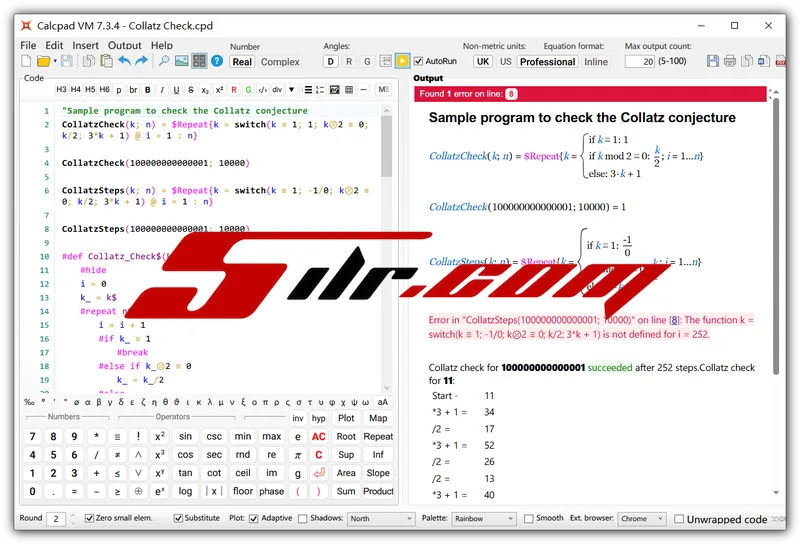Enable the Smooth checkbox

tap(529, 518)
